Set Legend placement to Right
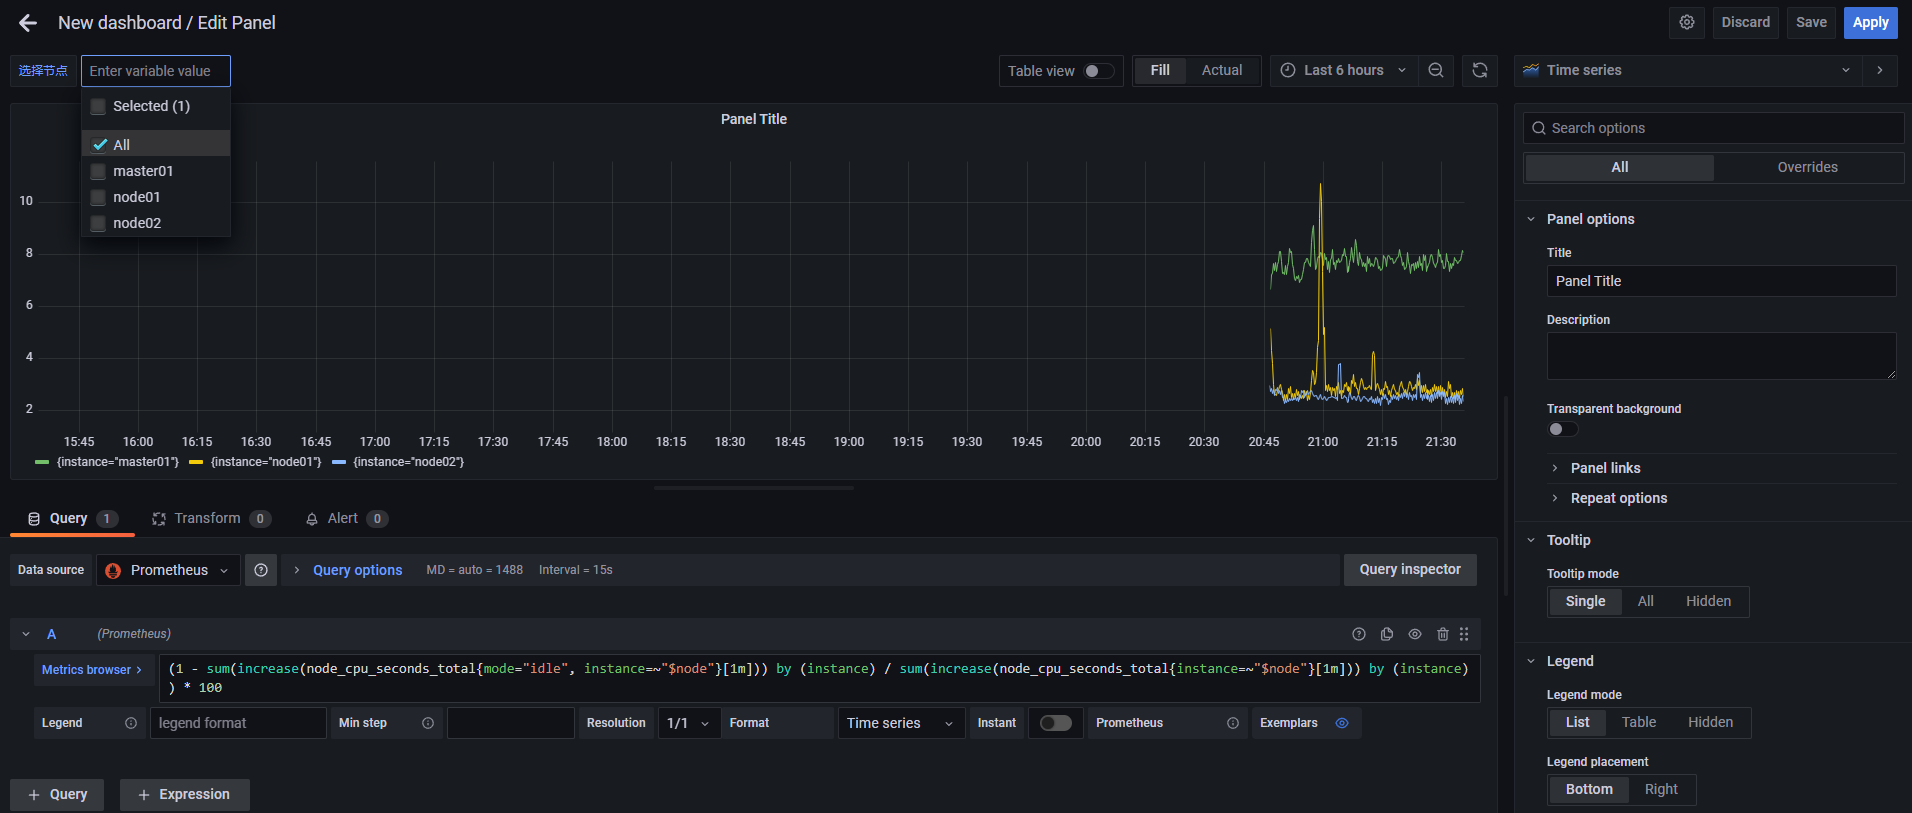This screenshot has width=1912, height=813. click(1661, 789)
